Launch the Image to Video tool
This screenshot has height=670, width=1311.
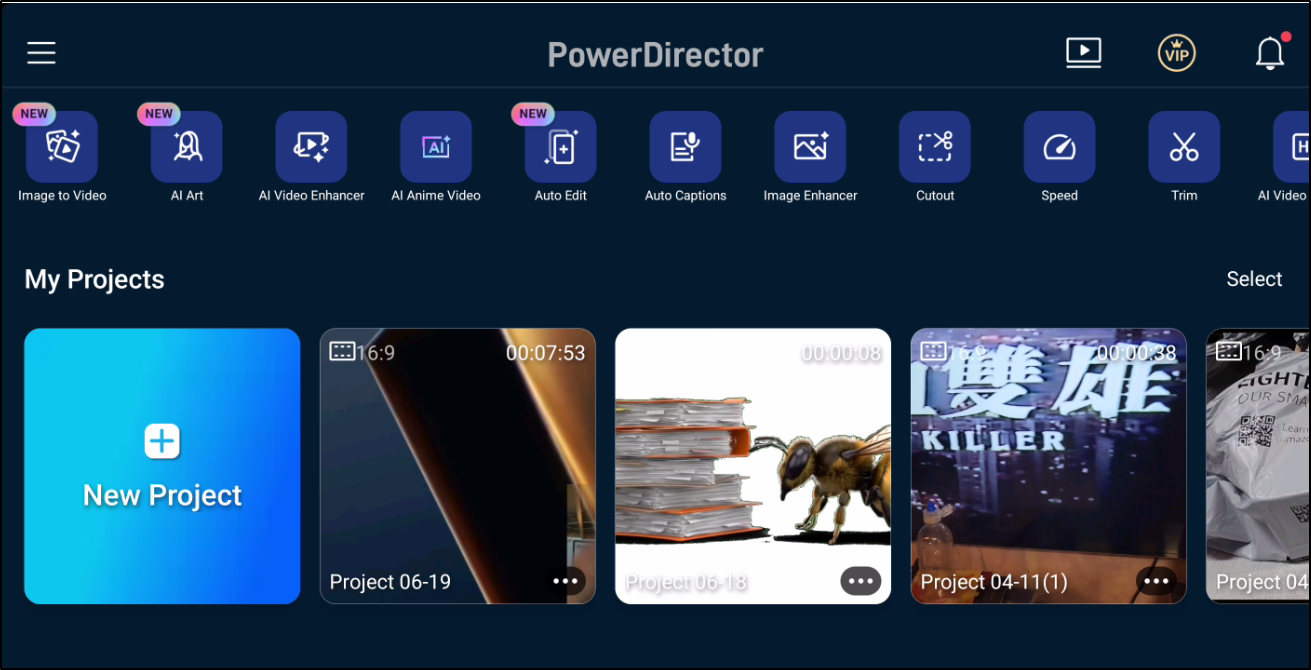[62, 147]
